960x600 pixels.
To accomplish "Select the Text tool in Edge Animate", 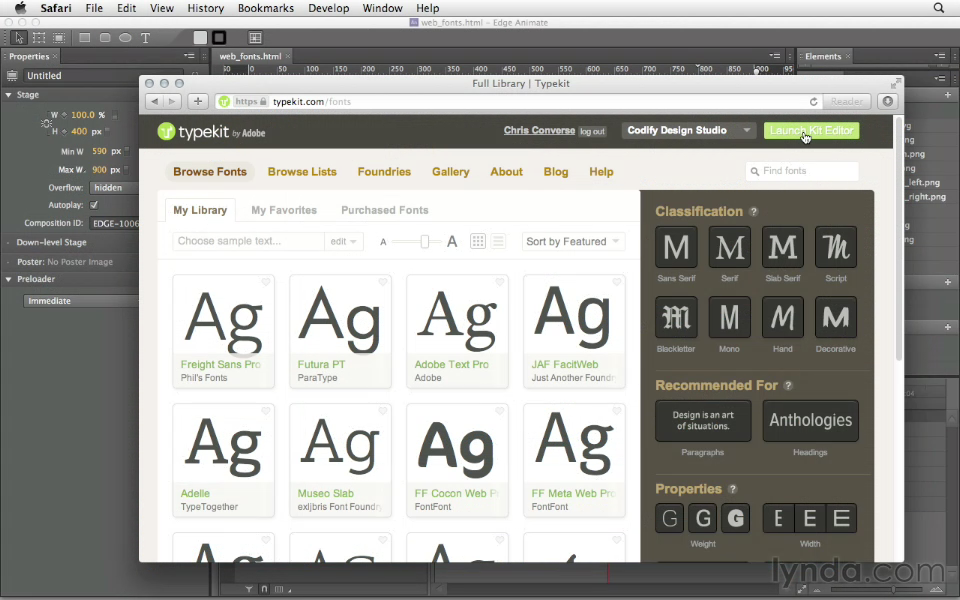I will (146, 38).
